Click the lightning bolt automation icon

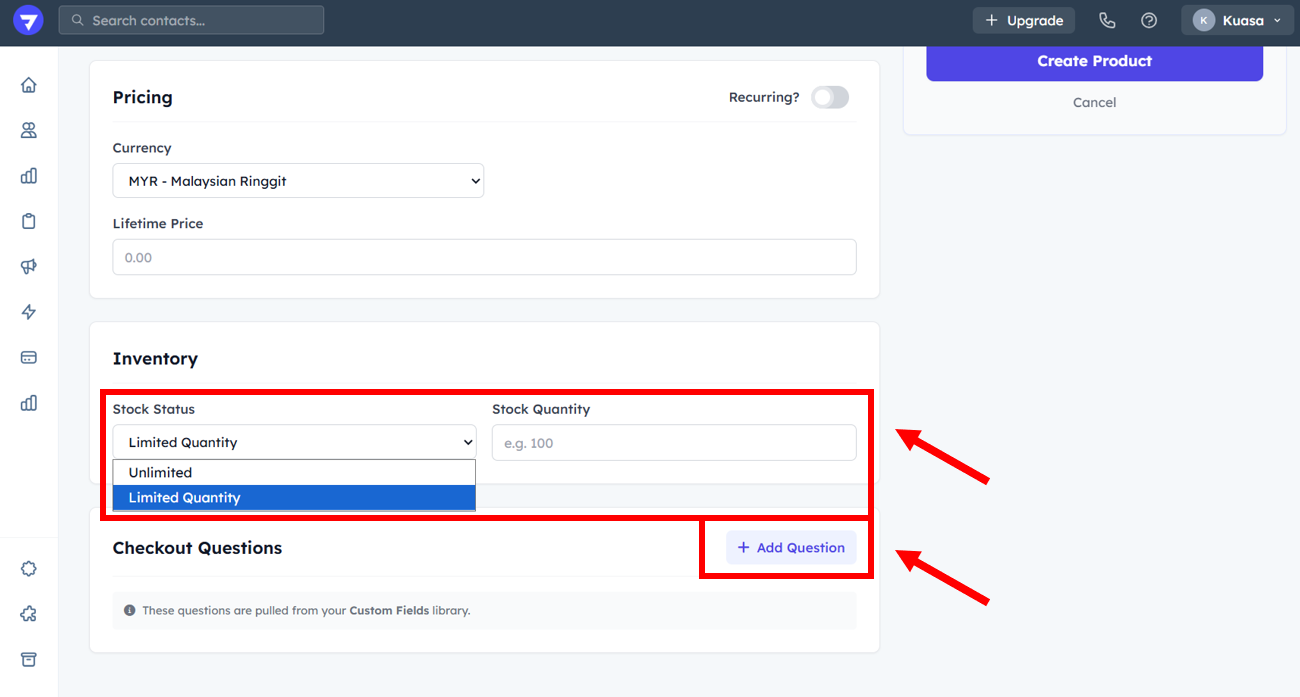pyautogui.click(x=29, y=312)
